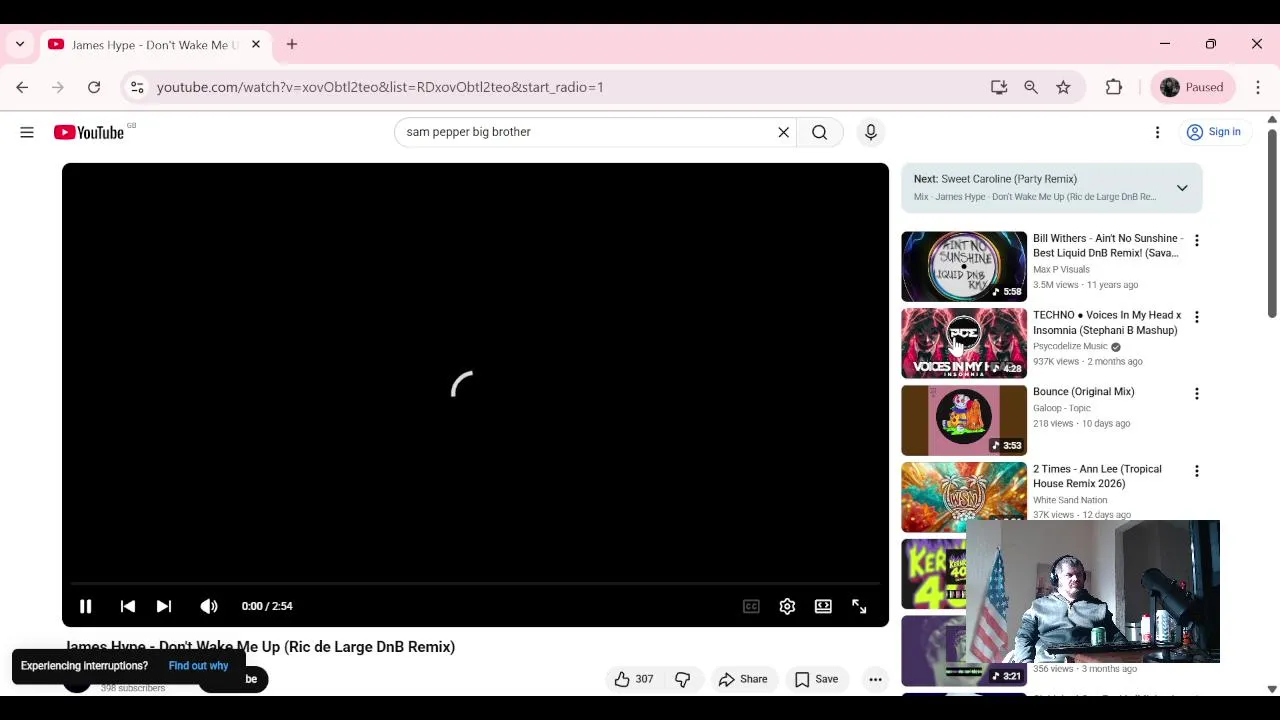Toggle subtitles closed captions
1280x720 pixels.
coord(751,606)
